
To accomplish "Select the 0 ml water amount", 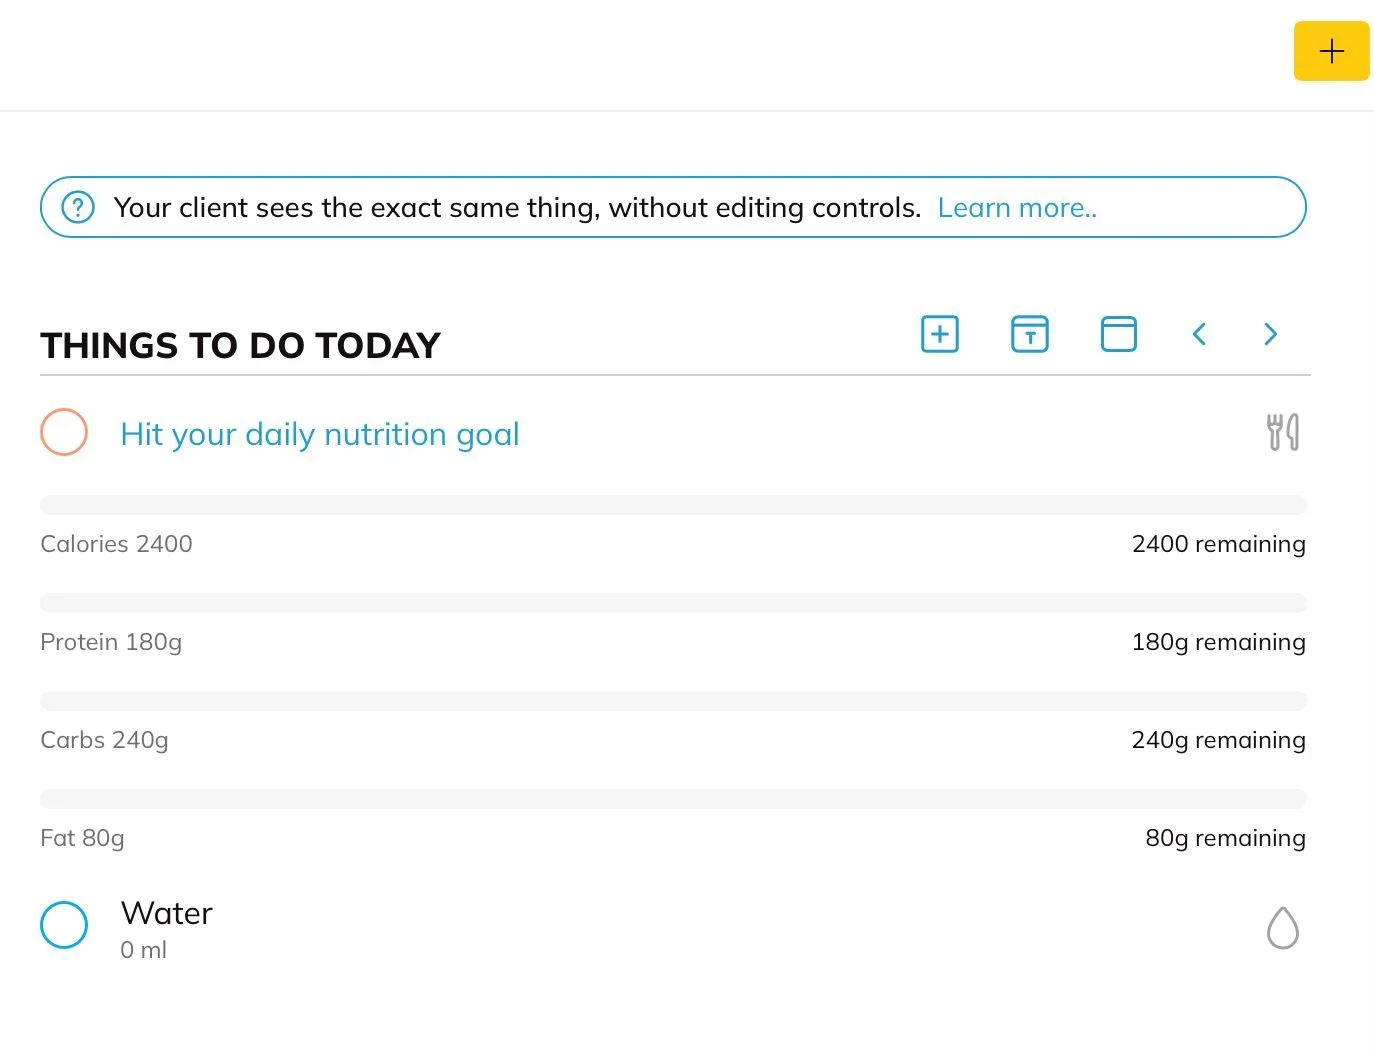I will 143,950.
